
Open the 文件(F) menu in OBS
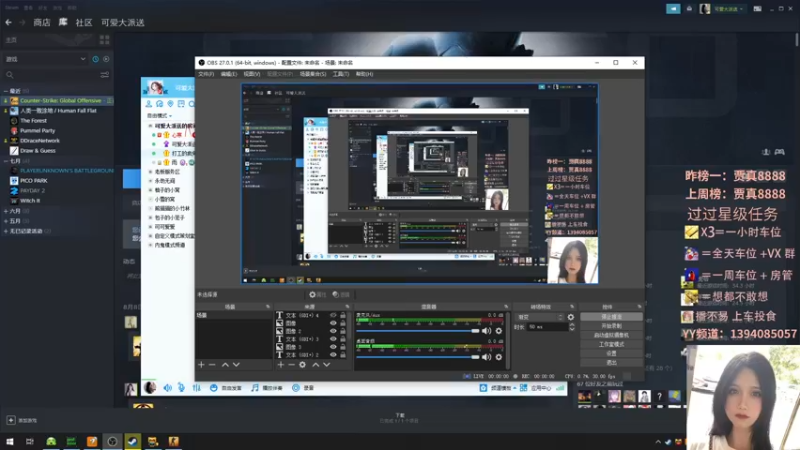point(206,74)
